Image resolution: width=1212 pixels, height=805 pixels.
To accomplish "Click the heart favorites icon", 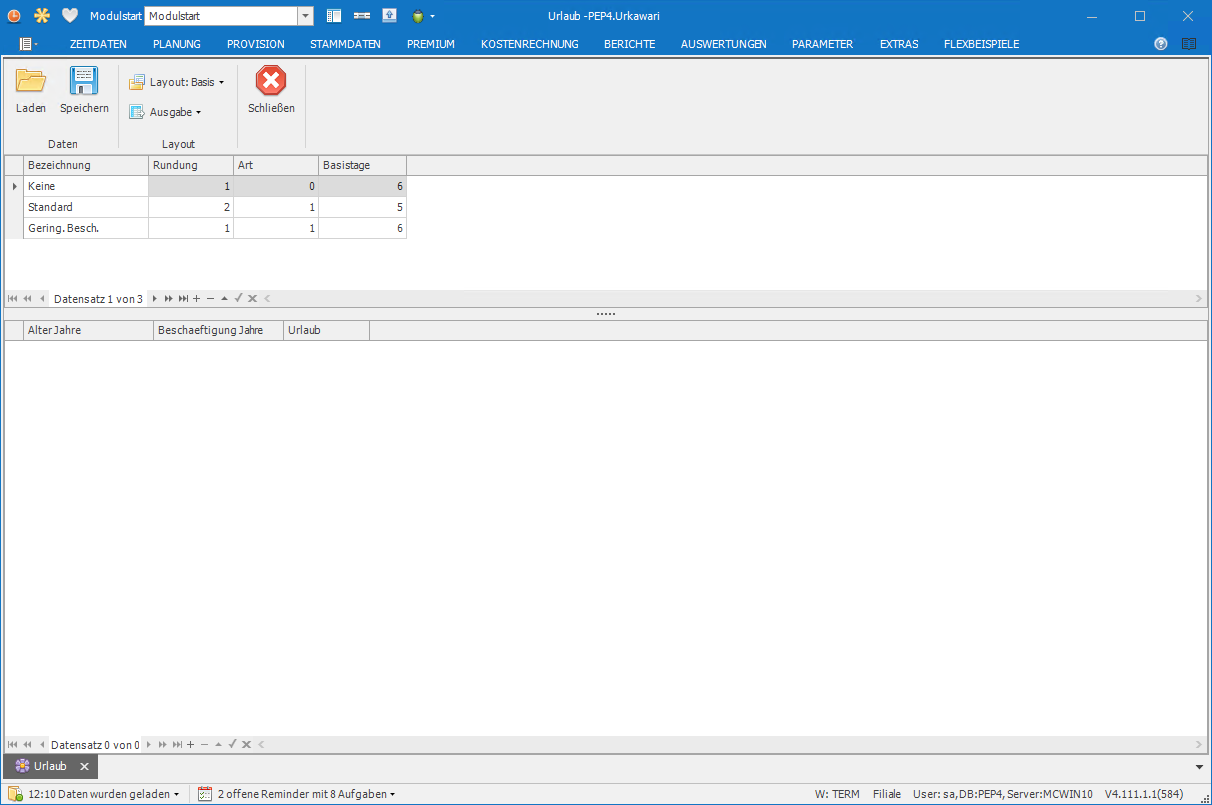I will (x=70, y=16).
